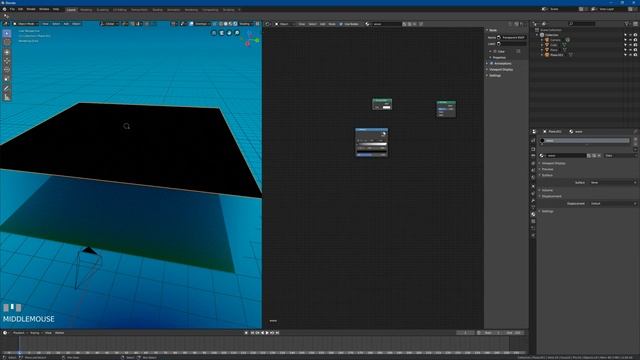Image resolution: width=640 pixels, height=360 pixels.
Task: Toggle camera view with the viewport camera icon
Action: [222, 33]
